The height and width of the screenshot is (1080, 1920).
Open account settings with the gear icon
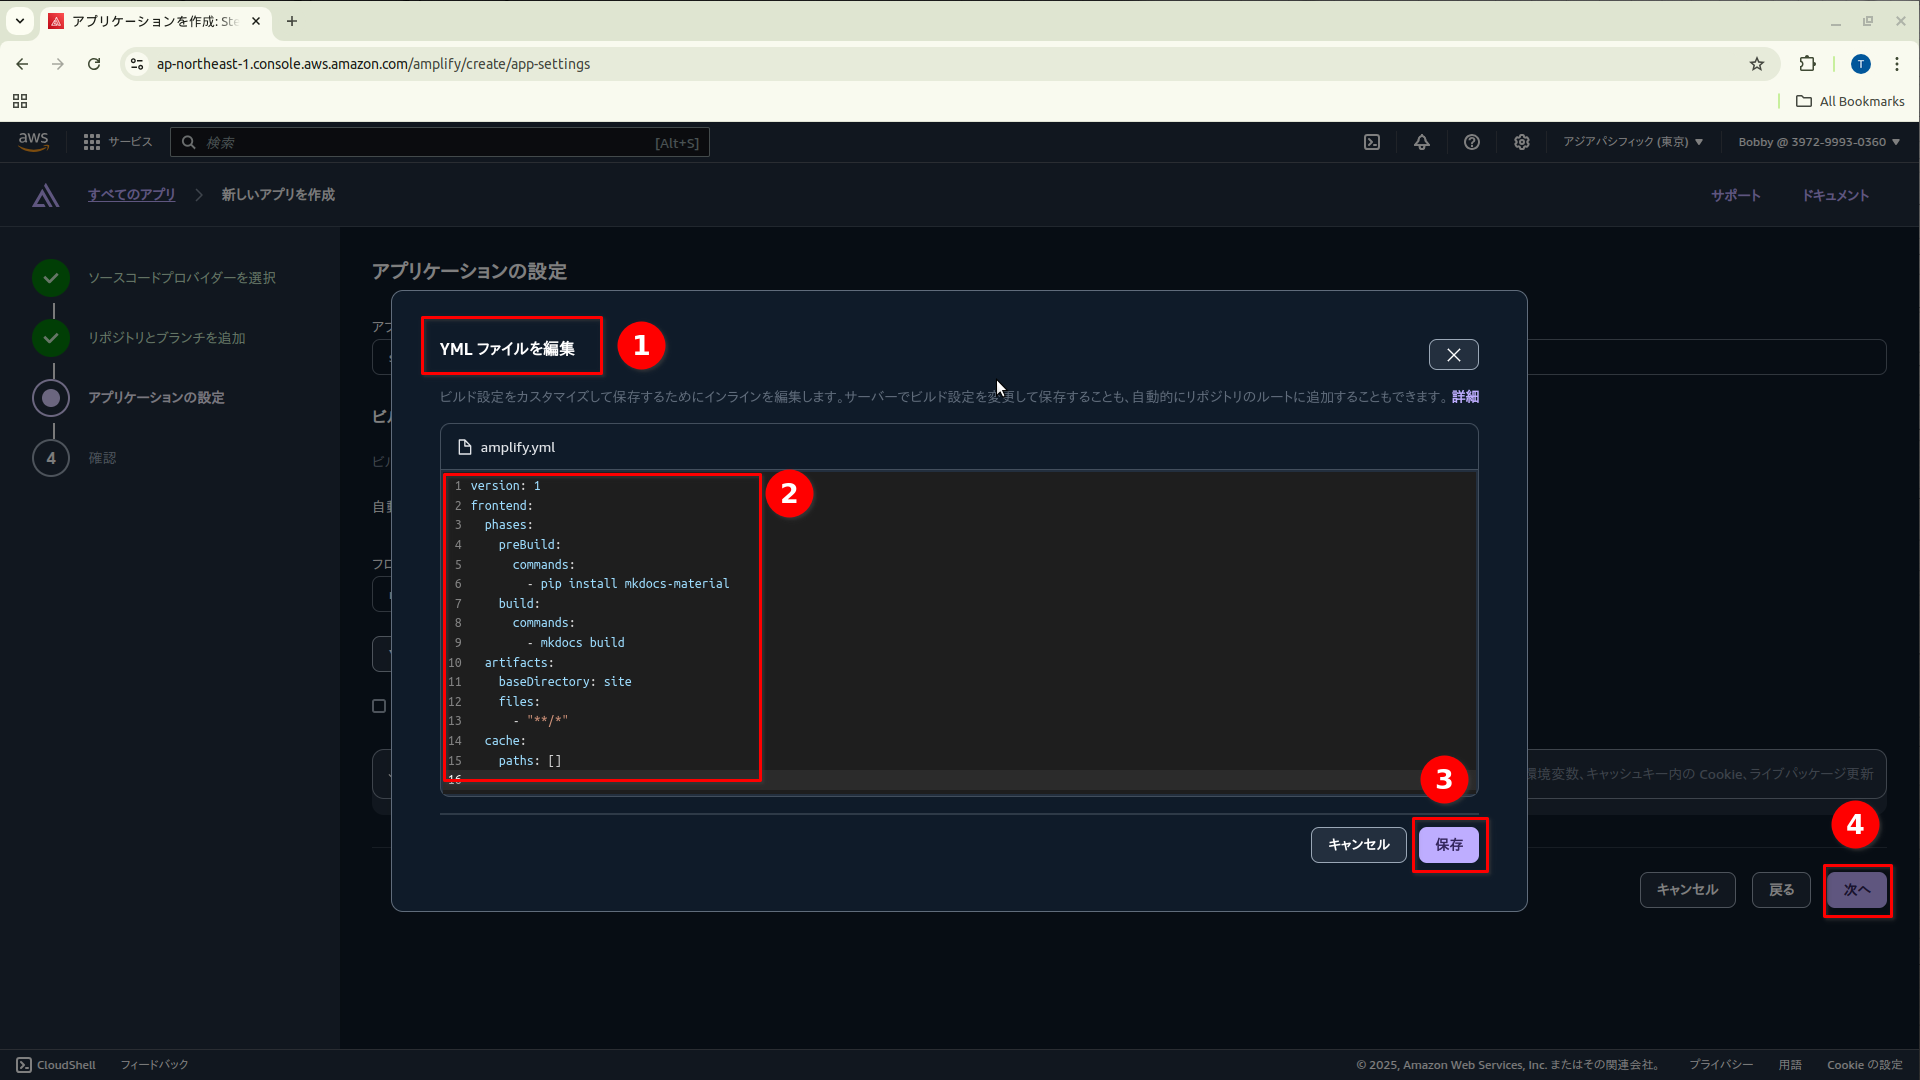tap(1521, 142)
